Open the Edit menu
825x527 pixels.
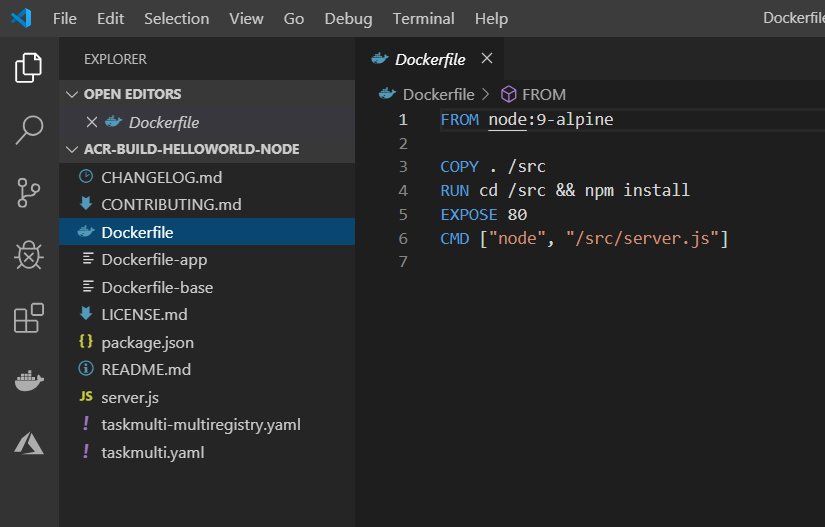point(110,18)
